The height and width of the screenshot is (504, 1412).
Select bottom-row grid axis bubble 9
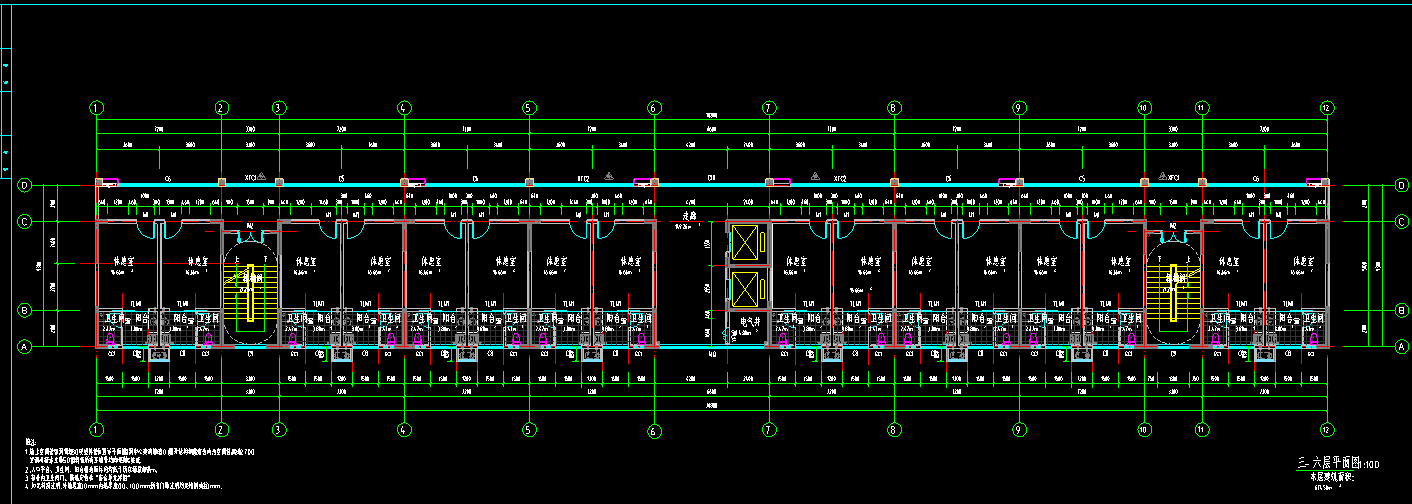tap(1018, 430)
